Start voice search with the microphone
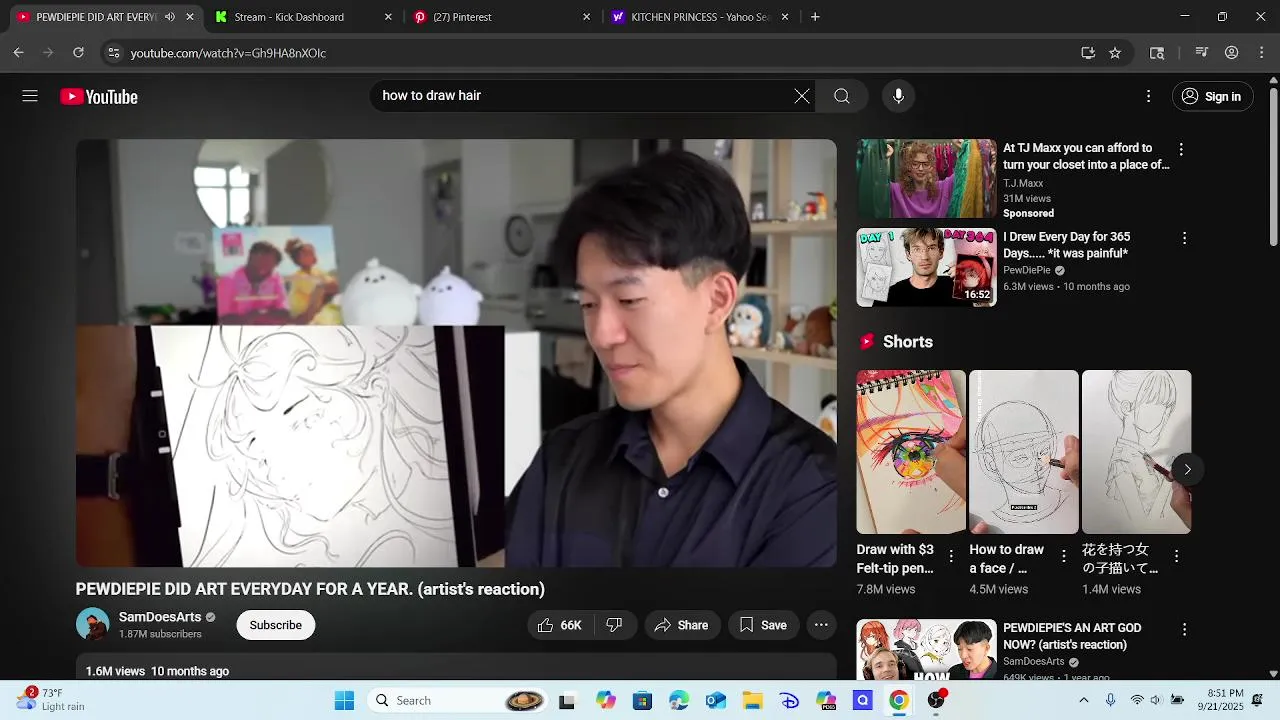The height and width of the screenshot is (720, 1280). pos(898,96)
